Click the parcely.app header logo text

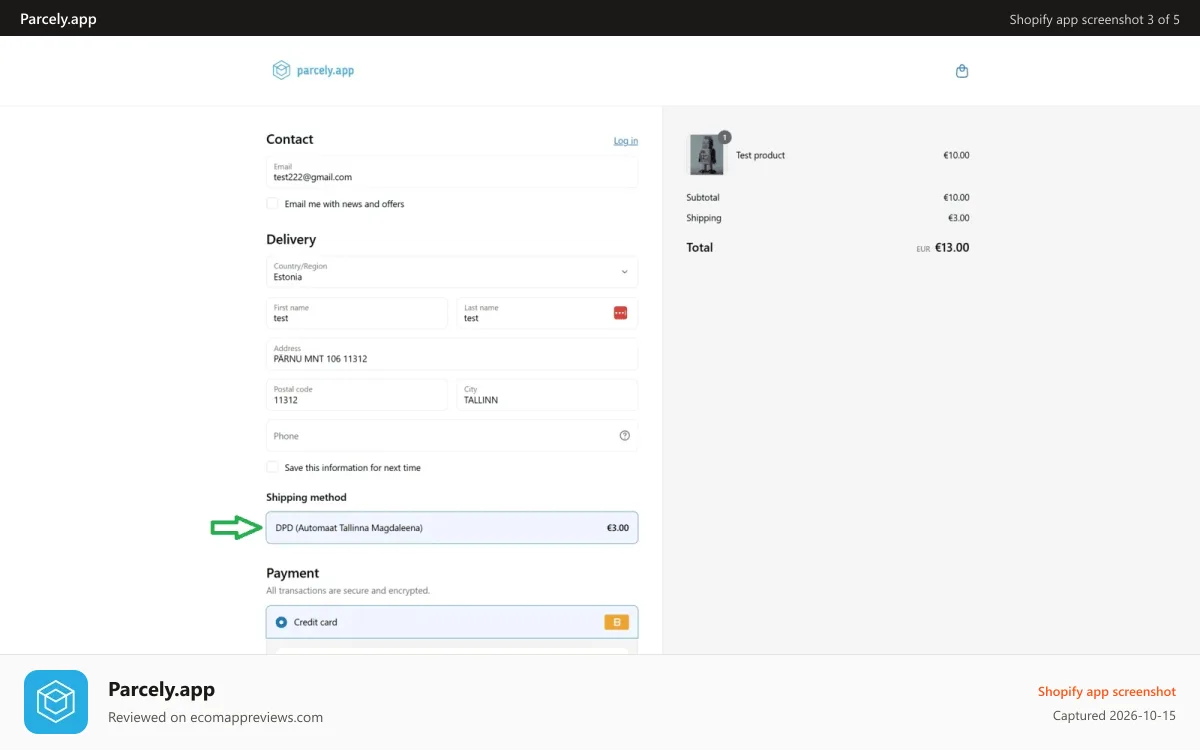coord(325,71)
